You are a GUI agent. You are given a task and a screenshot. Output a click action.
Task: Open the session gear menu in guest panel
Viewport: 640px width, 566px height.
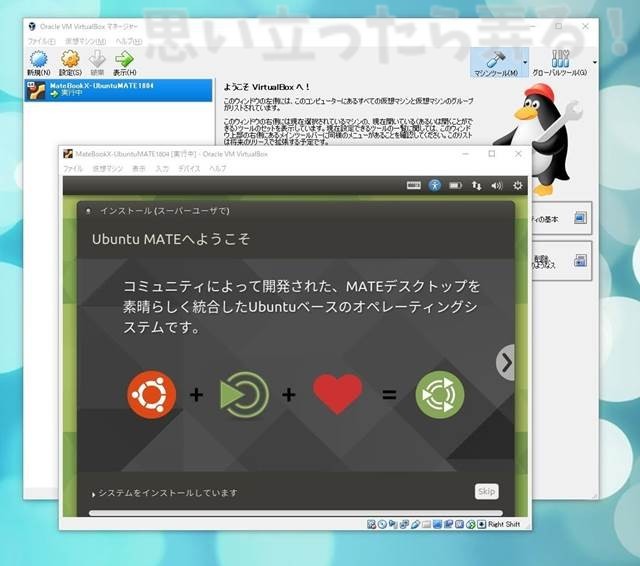[518, 186]
